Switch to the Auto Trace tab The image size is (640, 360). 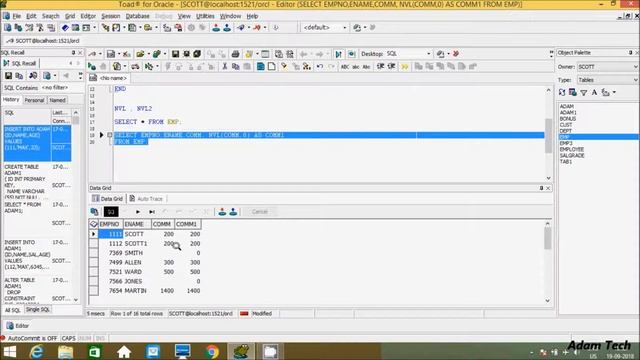tap(146, 199)
